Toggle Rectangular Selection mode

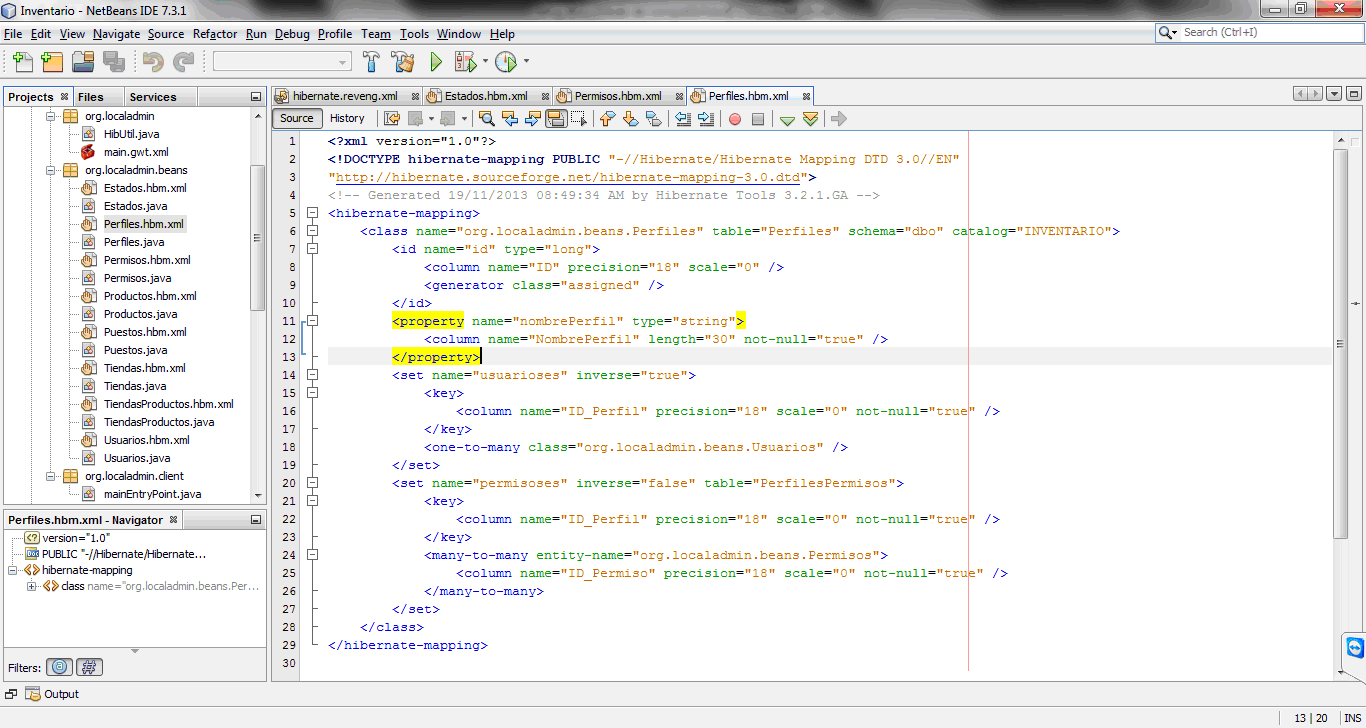point(577,118)
